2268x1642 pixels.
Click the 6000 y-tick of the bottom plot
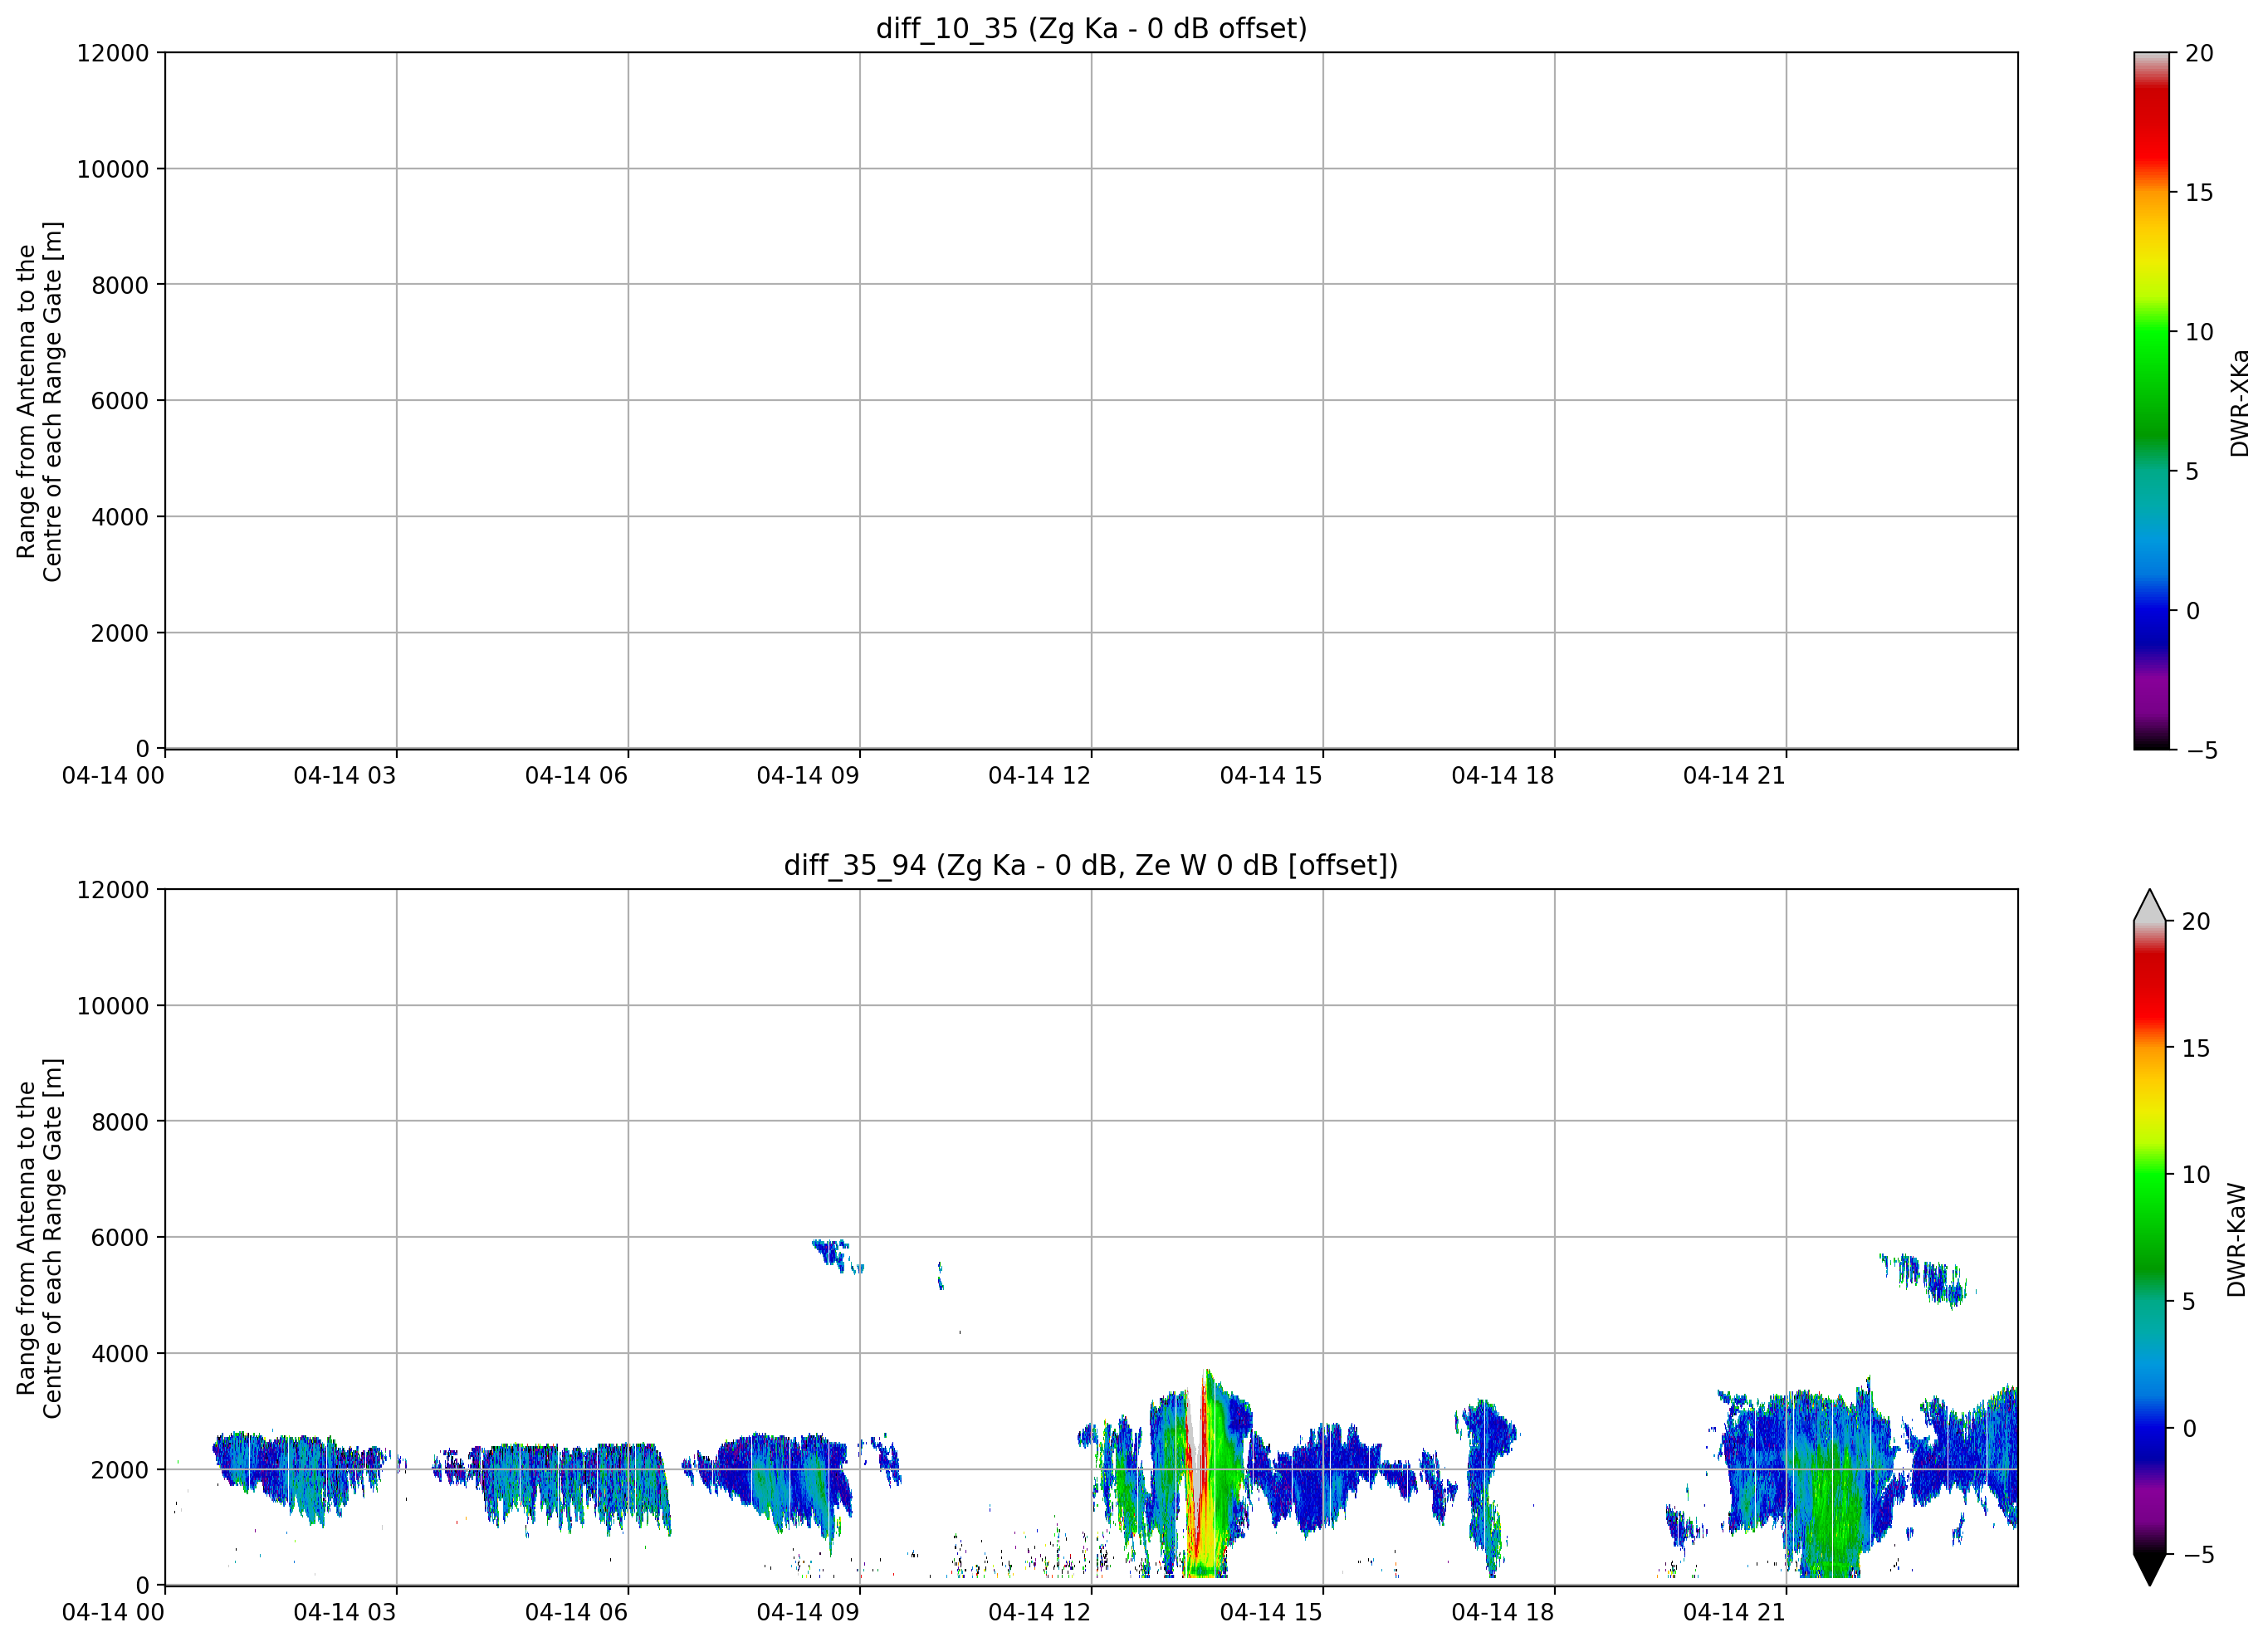[120, 1238]
